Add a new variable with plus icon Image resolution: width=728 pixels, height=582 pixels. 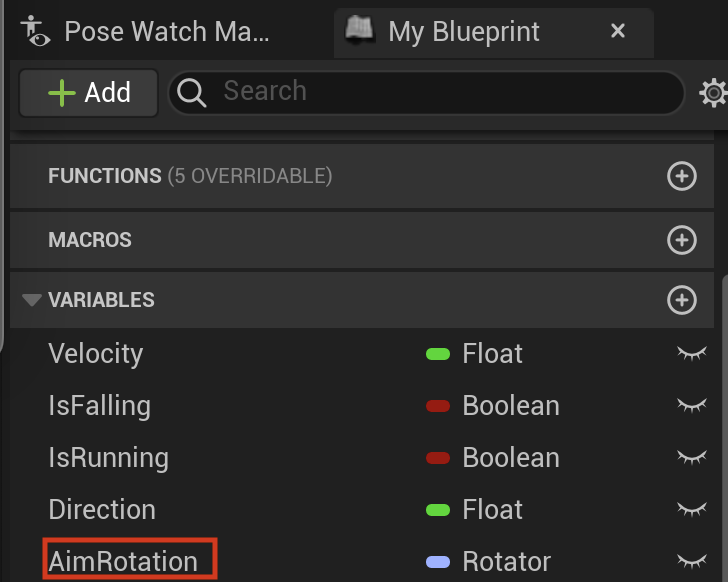[x=682, y=300]
